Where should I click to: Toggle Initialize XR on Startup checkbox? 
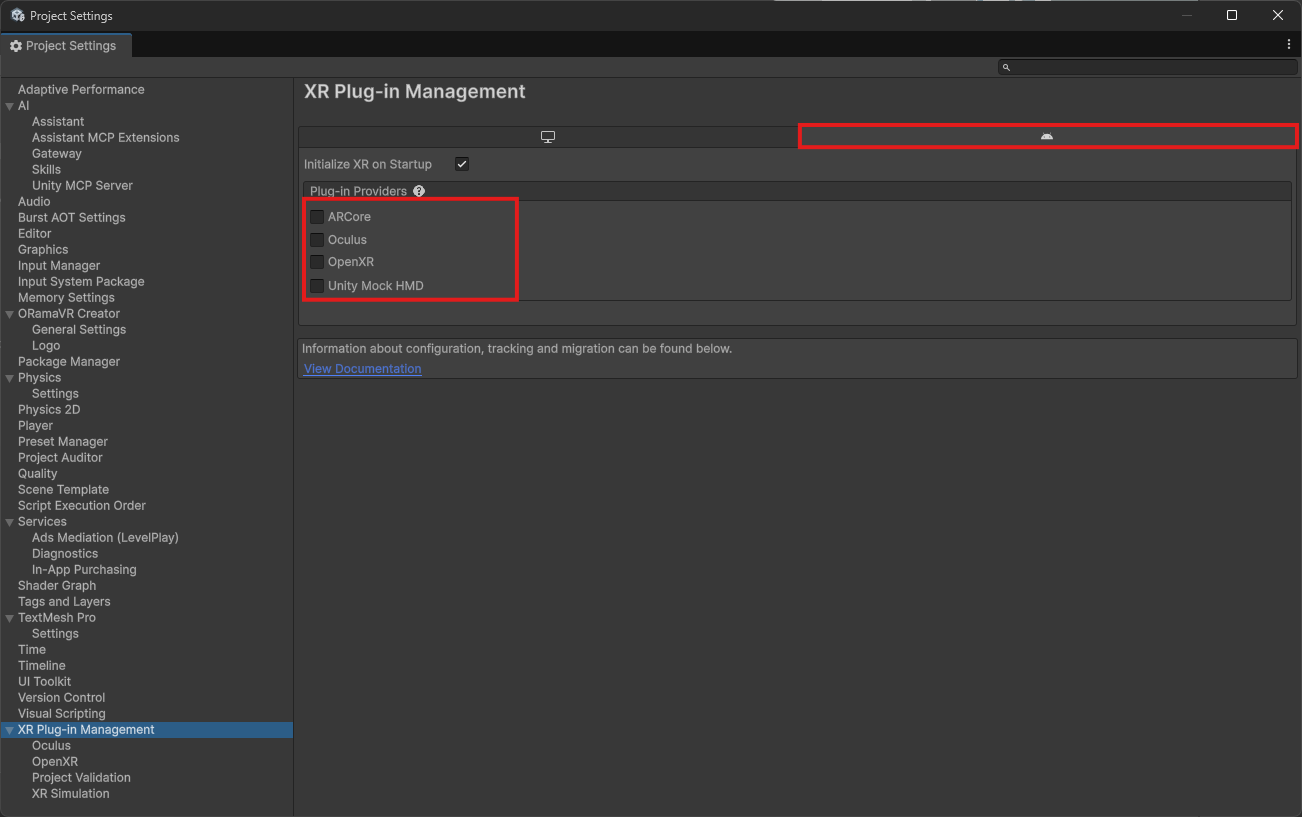462,164
